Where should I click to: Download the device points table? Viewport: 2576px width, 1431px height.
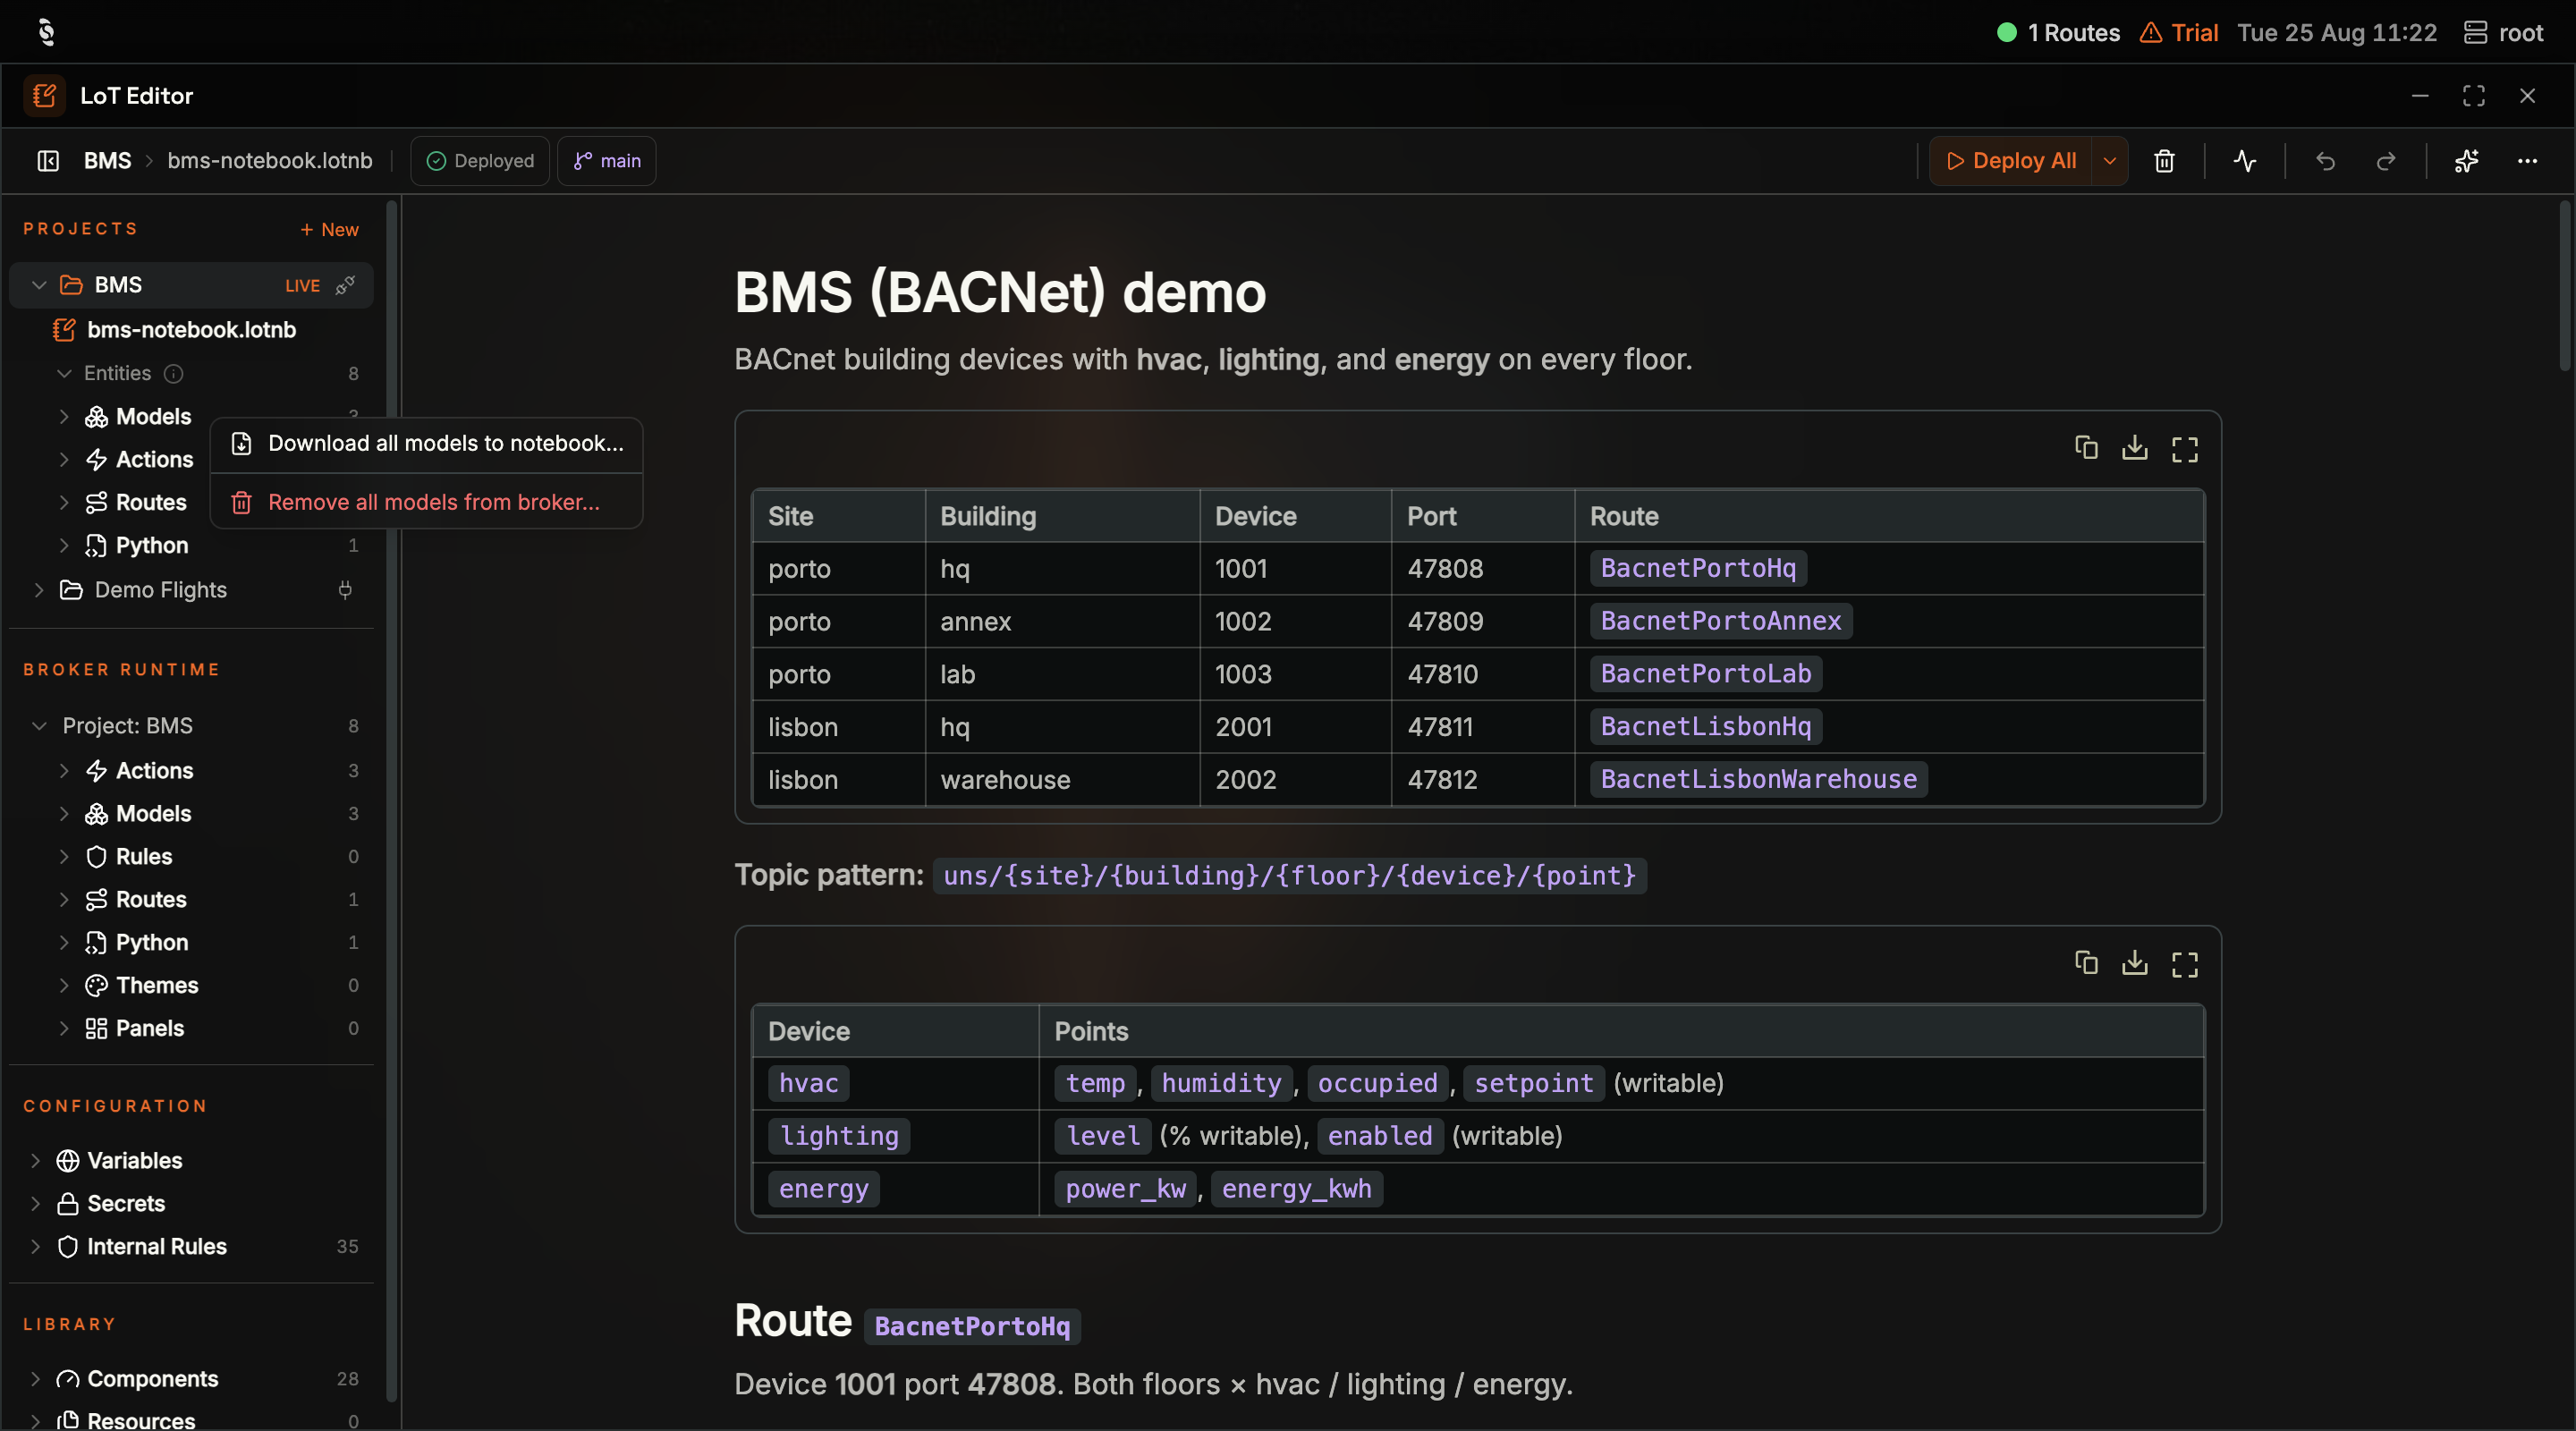coord(2135,963)
